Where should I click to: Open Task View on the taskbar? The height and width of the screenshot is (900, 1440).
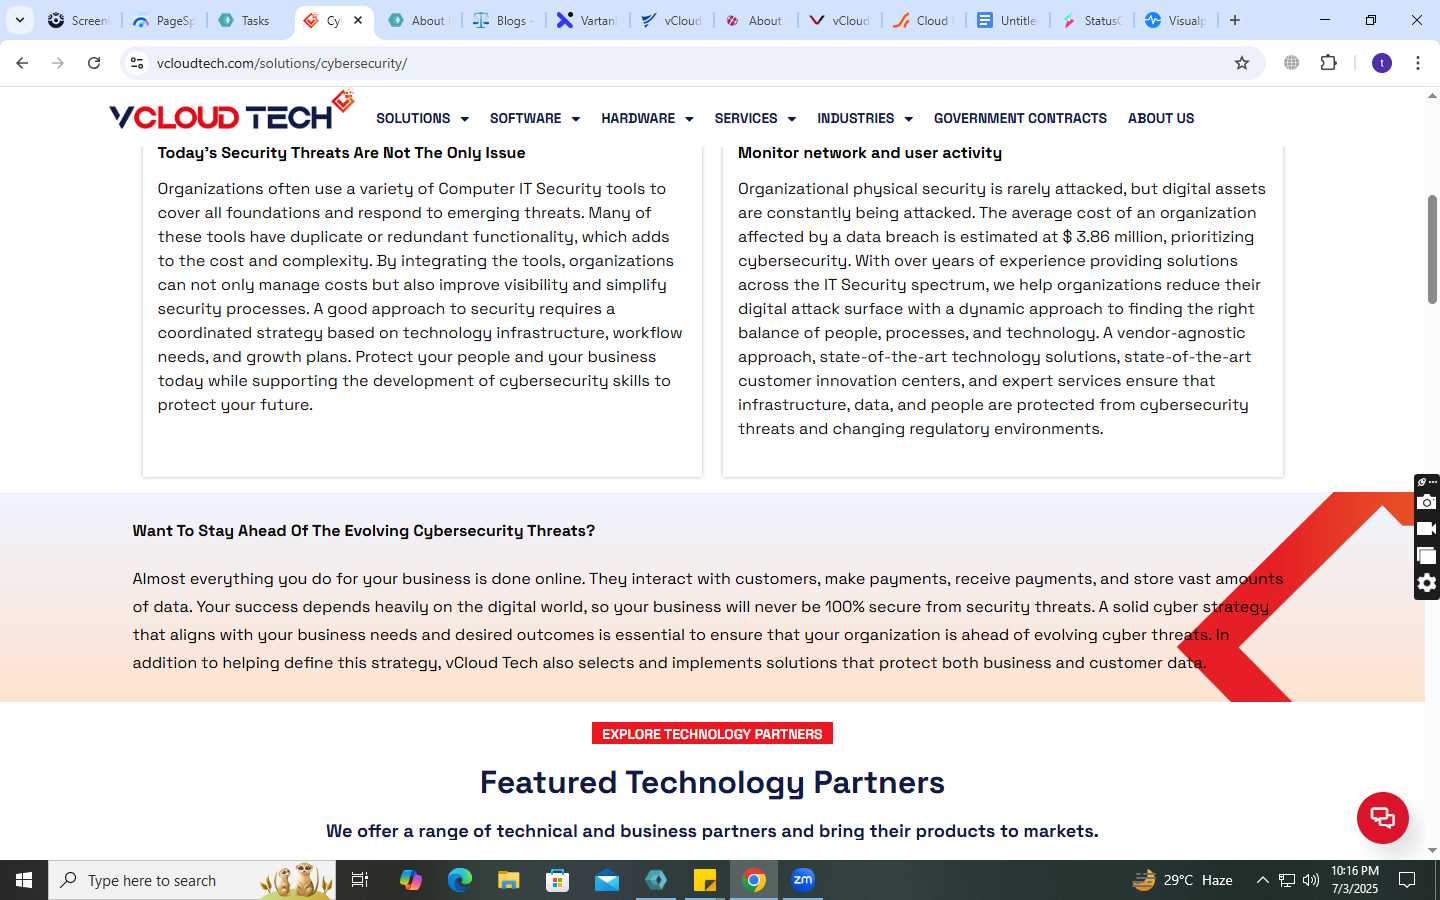tap(360, 880)
